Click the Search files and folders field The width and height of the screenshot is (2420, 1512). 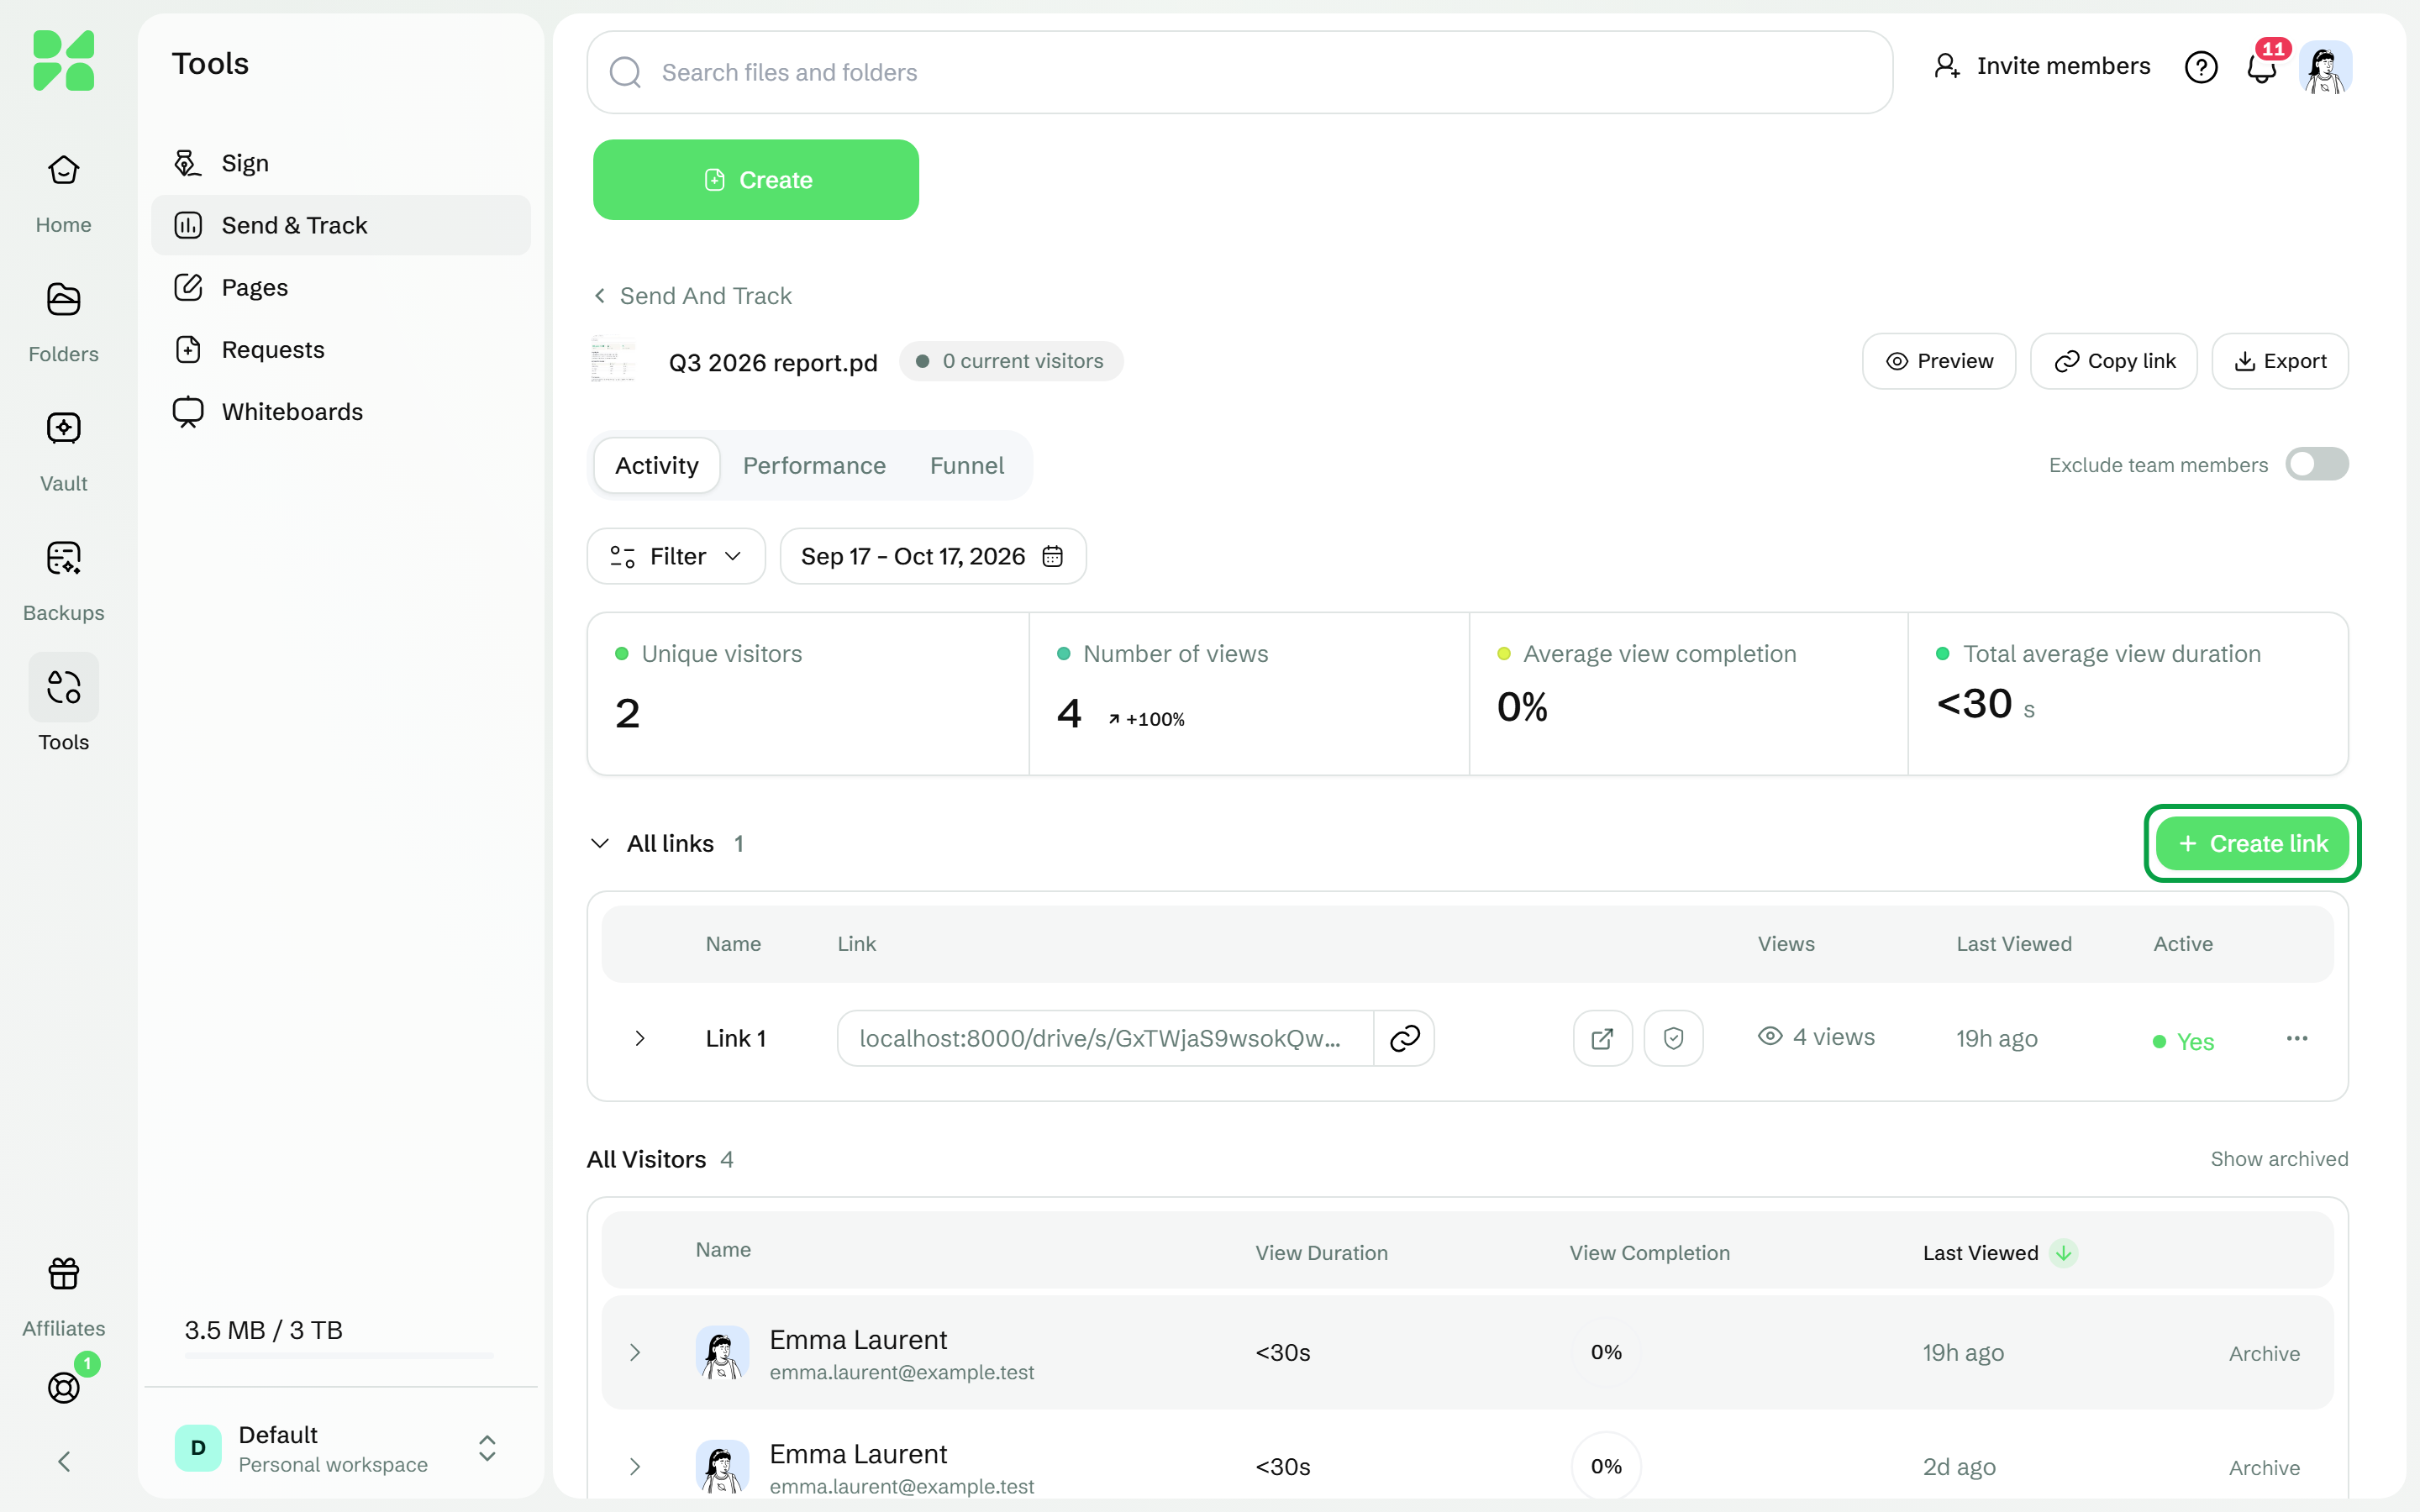[x=1239, y=72]
